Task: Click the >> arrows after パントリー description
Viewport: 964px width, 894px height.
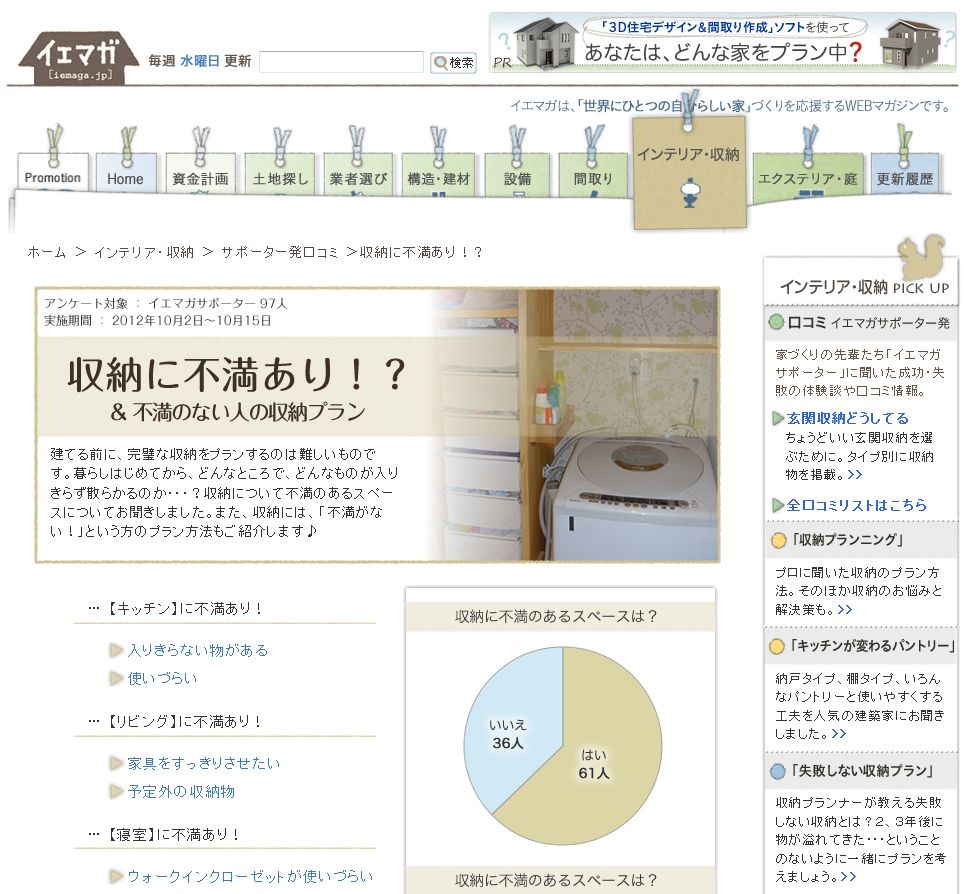Action: (839, 734)
